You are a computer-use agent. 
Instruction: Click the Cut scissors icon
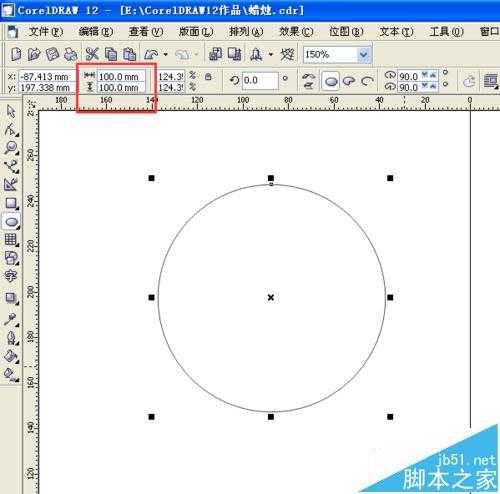pyautogui.click(x=92, y=54)
